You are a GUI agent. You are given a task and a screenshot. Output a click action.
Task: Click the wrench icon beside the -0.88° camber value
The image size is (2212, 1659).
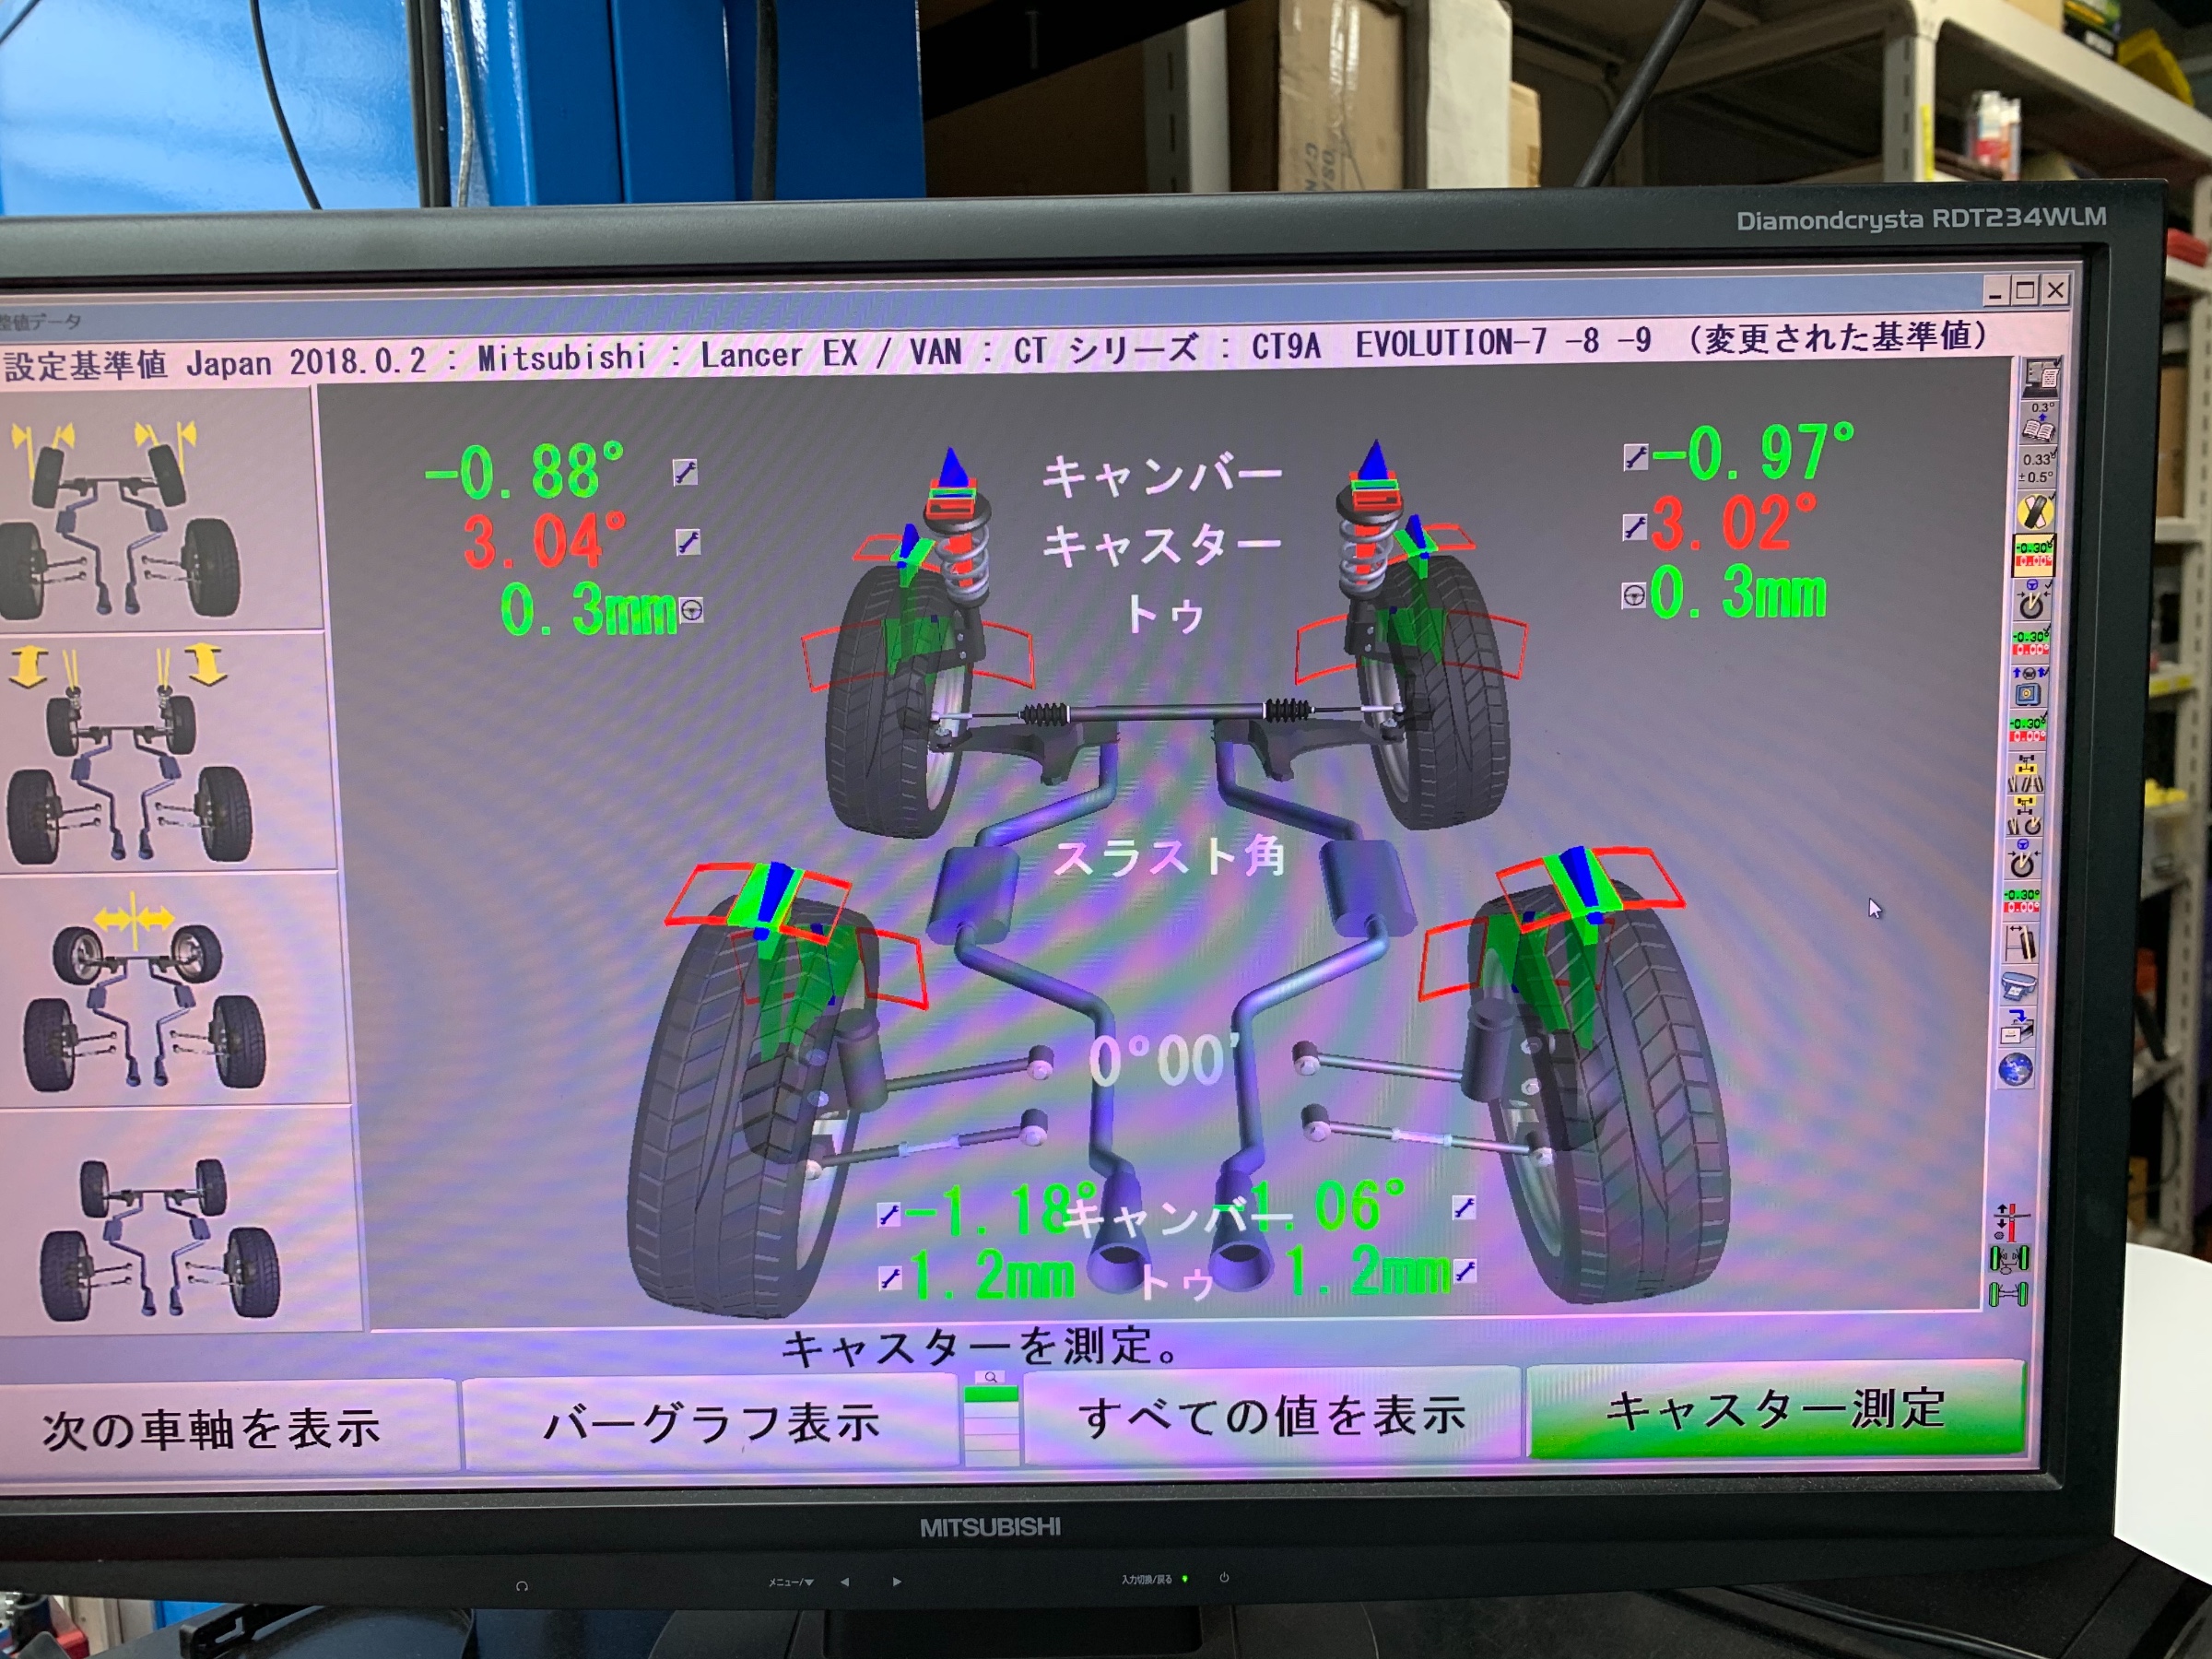(x=685, y=471)
